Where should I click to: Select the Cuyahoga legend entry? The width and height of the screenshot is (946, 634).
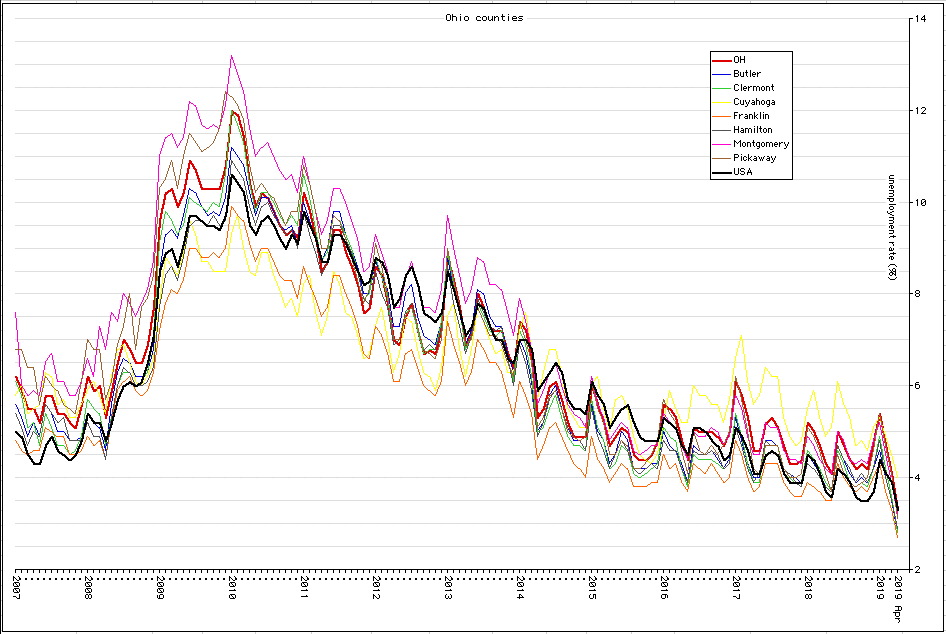pos(744,102)
